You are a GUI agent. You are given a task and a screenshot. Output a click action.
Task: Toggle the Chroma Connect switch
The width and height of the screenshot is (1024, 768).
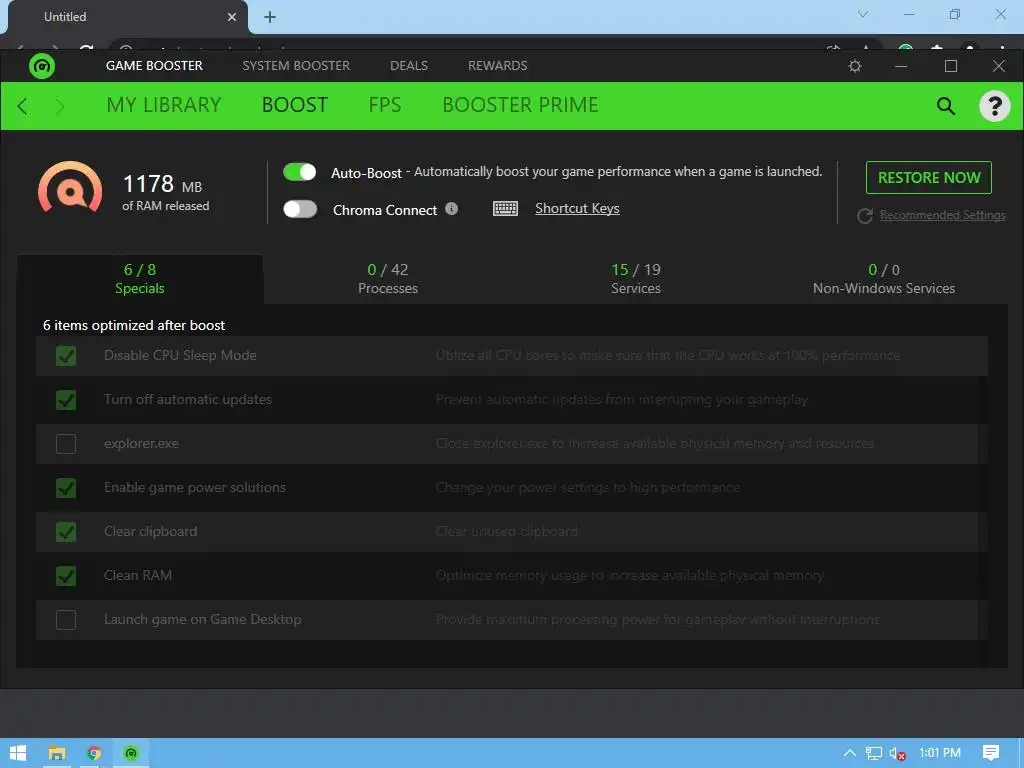300,209
